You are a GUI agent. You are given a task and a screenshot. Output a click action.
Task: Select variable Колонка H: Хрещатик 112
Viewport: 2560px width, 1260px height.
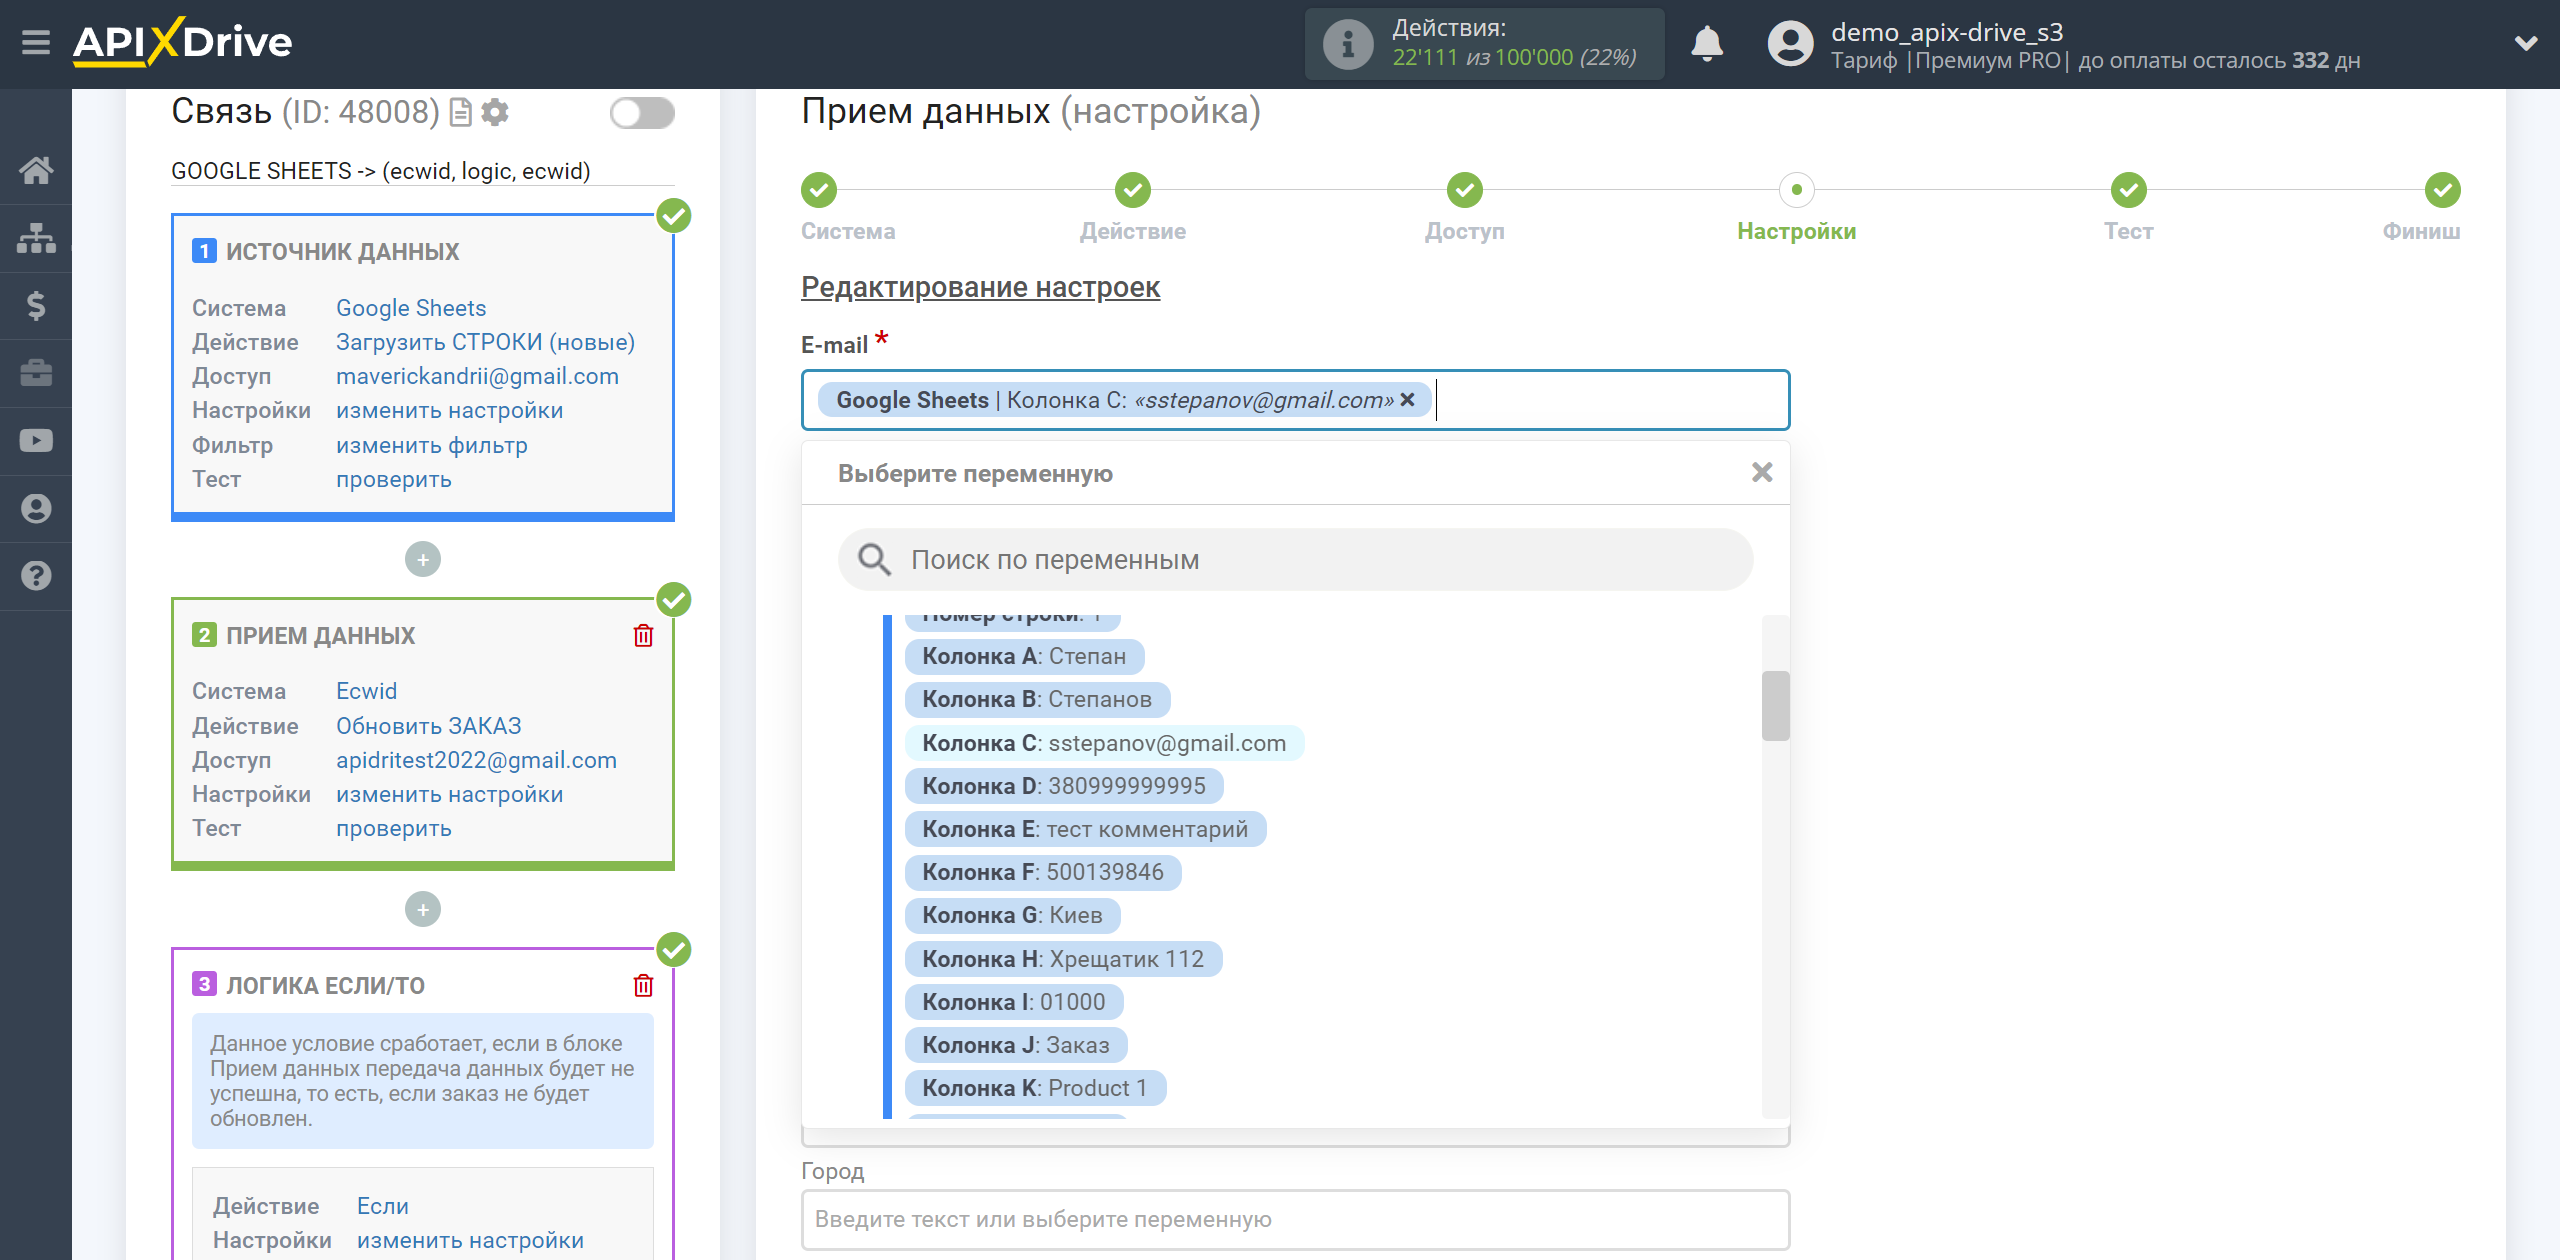click(1063, 959)
